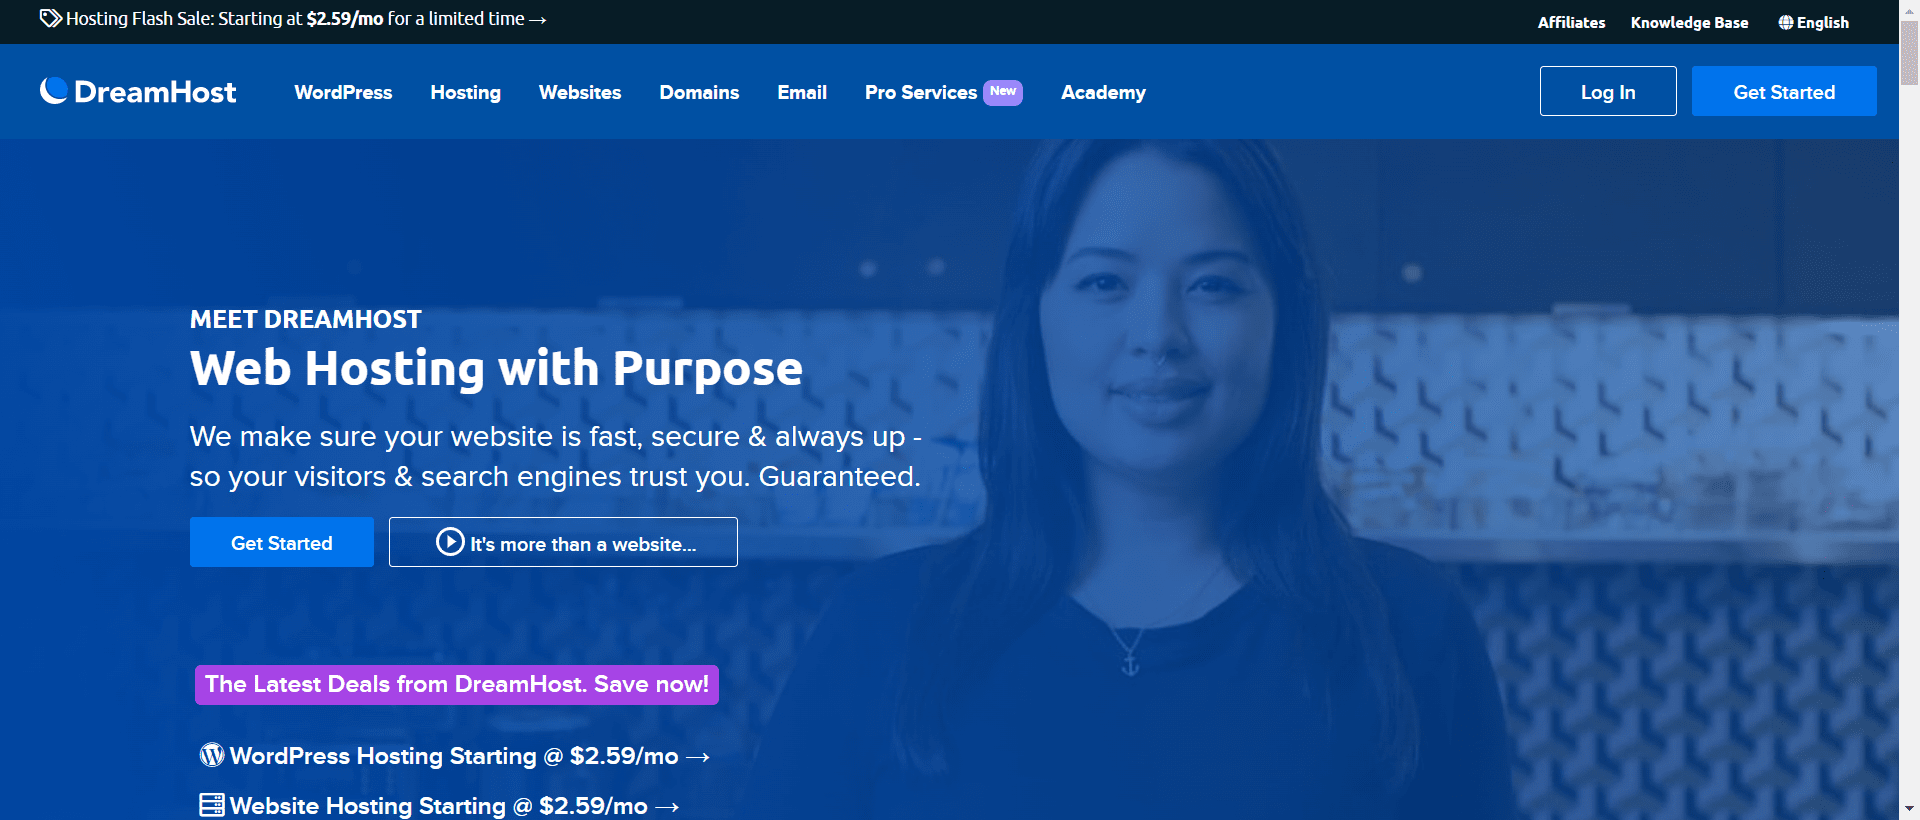Open the Hosting navigation menu
The image size is (1920, 820).
[466, 92]
